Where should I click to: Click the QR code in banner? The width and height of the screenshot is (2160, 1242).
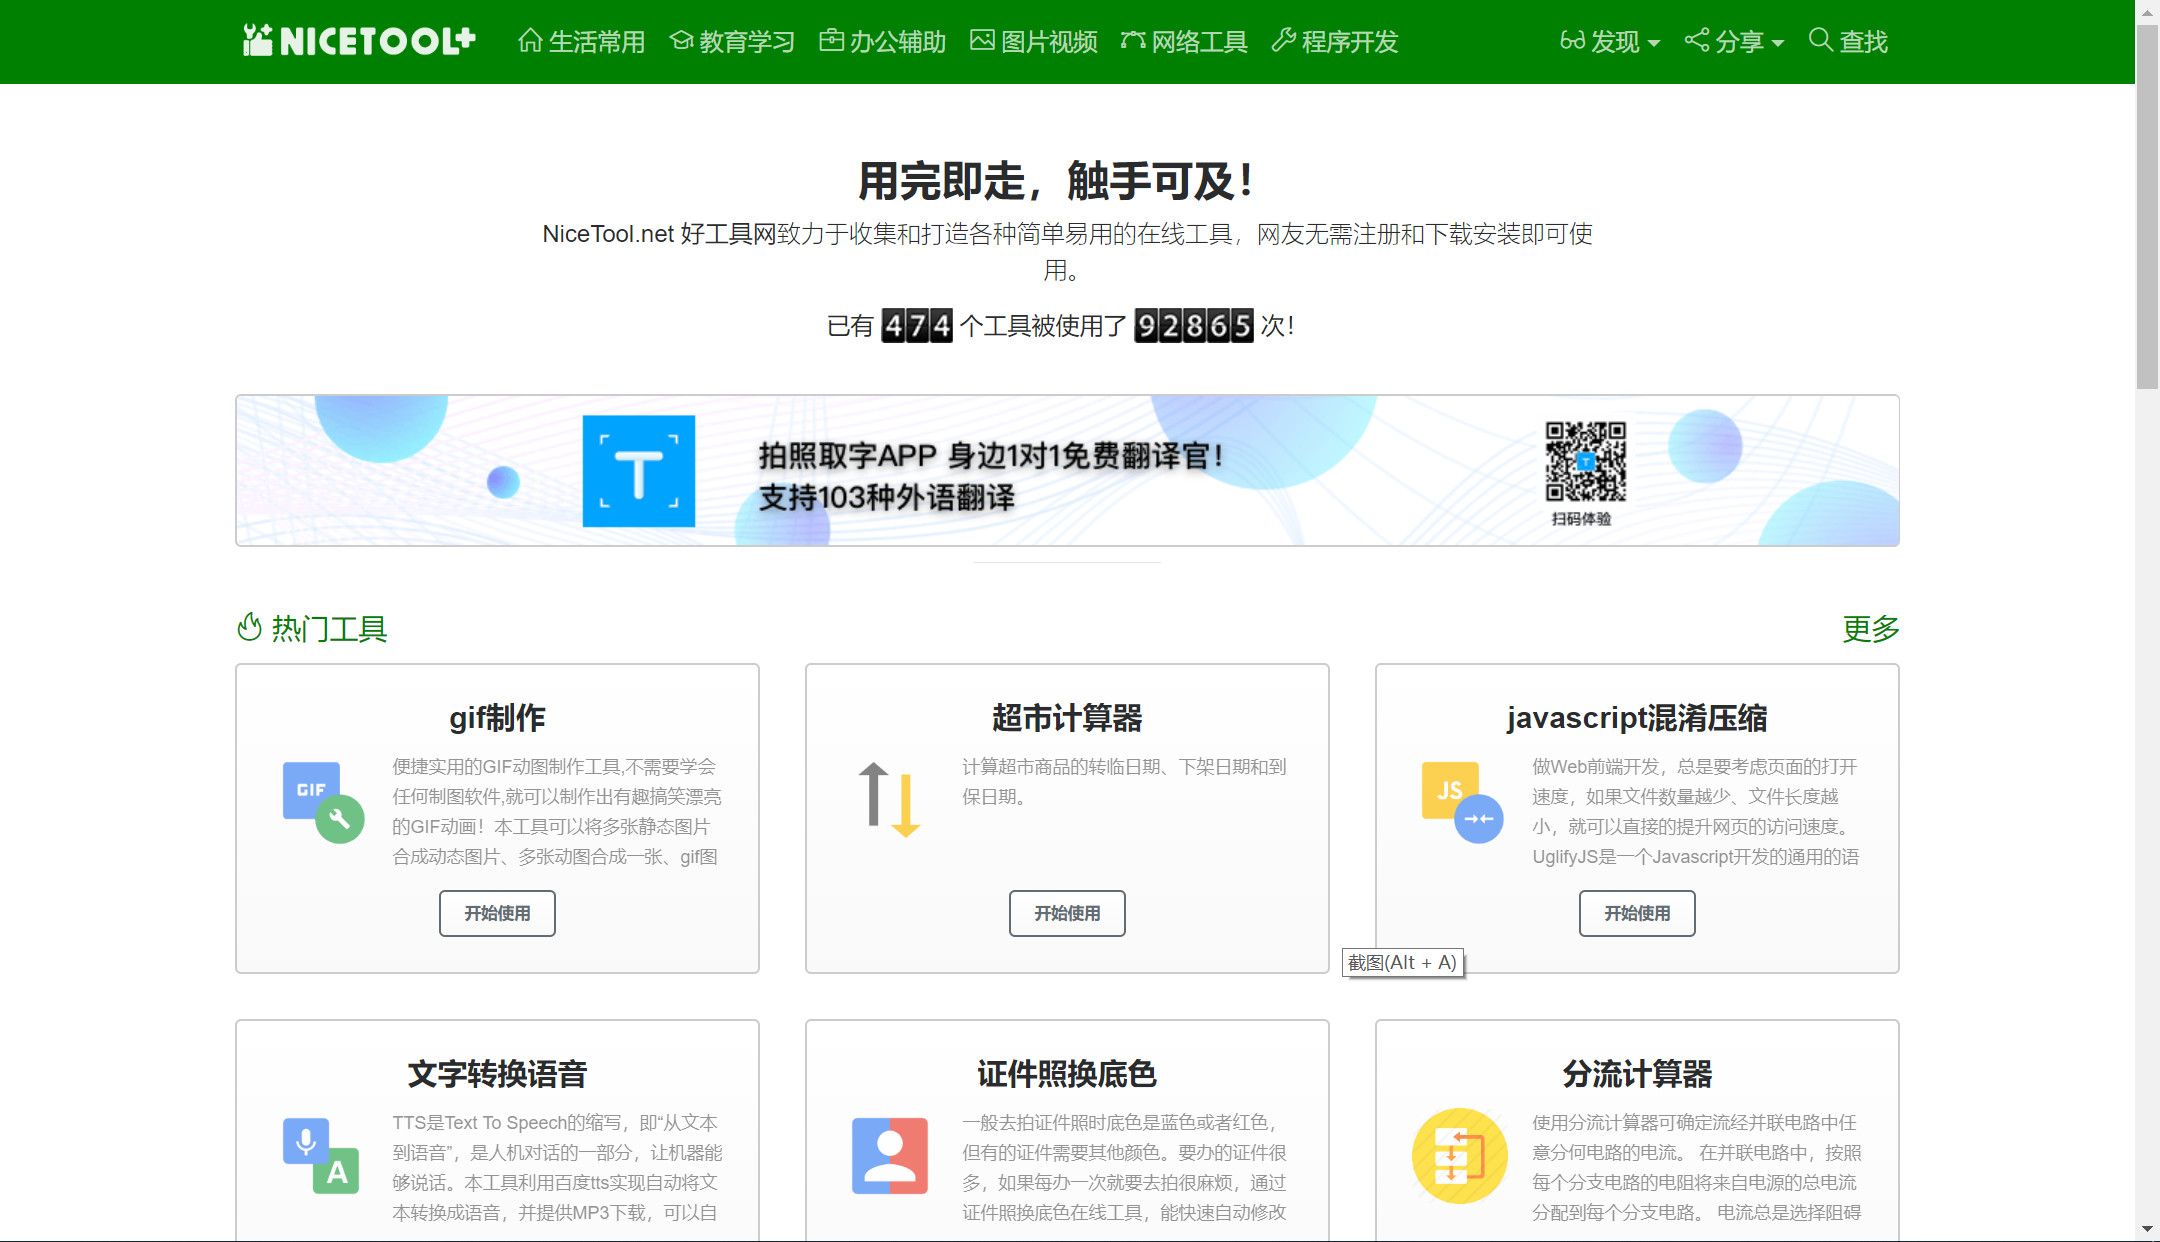click(x=1585, y=461)
